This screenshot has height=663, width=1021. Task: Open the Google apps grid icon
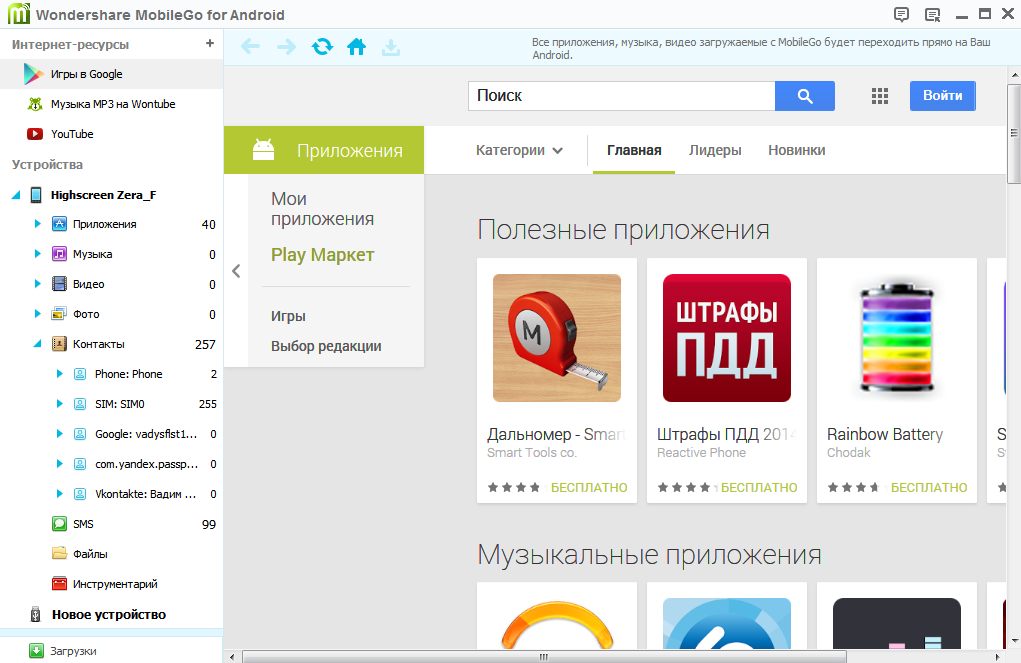click(x=880, y=96)
